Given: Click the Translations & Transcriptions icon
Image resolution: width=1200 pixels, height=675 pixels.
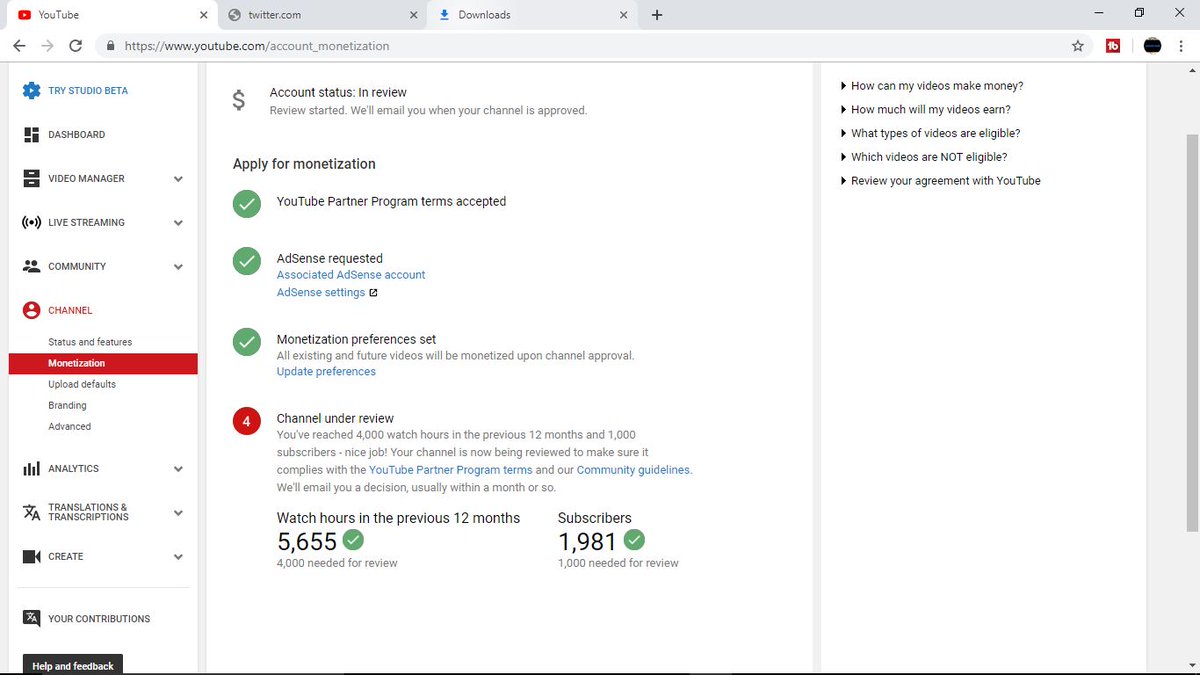Looking at the screenshot, I should [x=31, y=512].
